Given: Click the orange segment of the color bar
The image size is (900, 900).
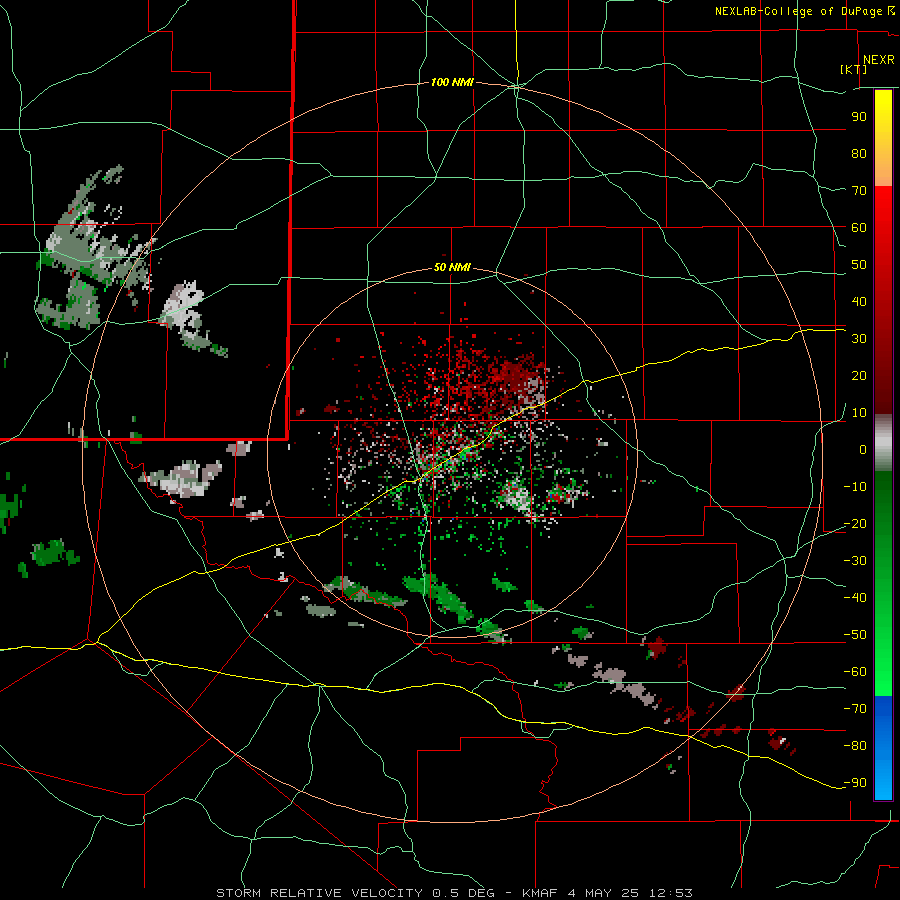Looking at the screenshot, I should click(x=883, y=168).
